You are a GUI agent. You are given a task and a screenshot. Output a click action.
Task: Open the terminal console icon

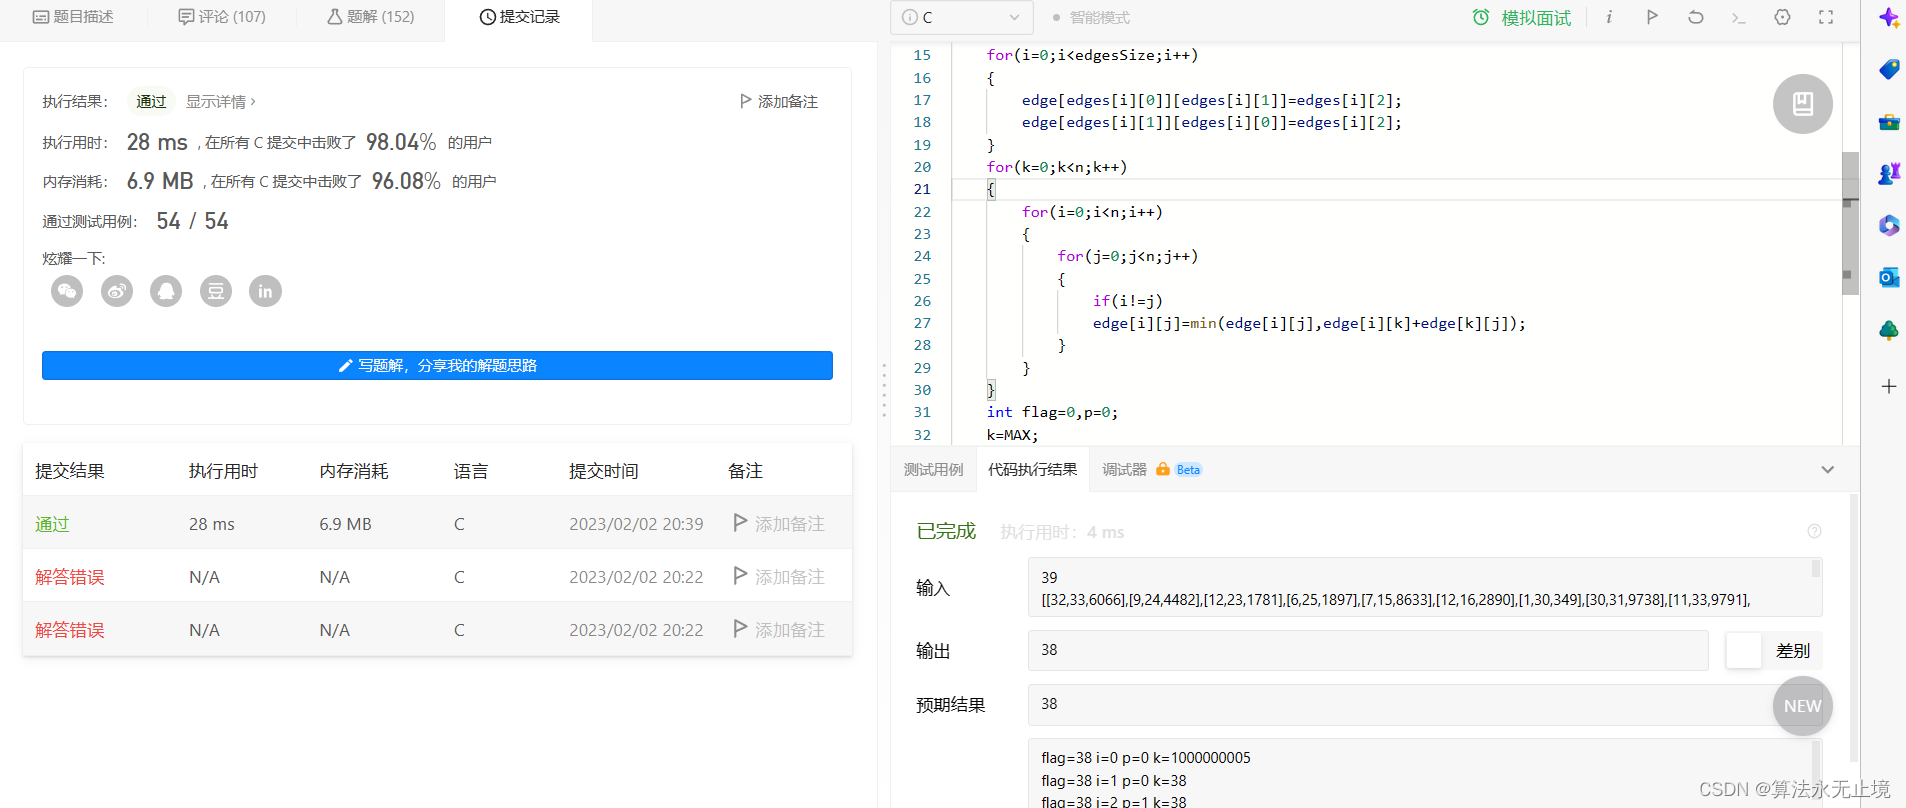(x=1739, y=17)
